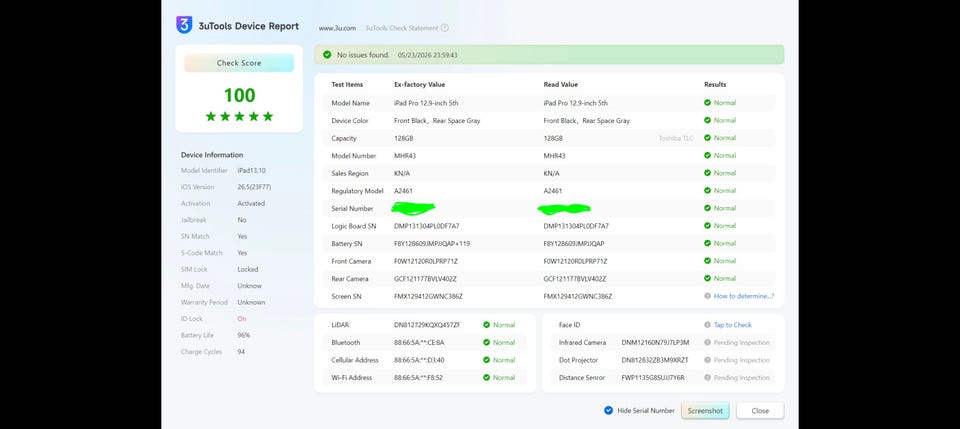The width and height of the screenshot is (960, 429).
Task: Click the info icon beside Tap to Check
Action: point(707,325)
